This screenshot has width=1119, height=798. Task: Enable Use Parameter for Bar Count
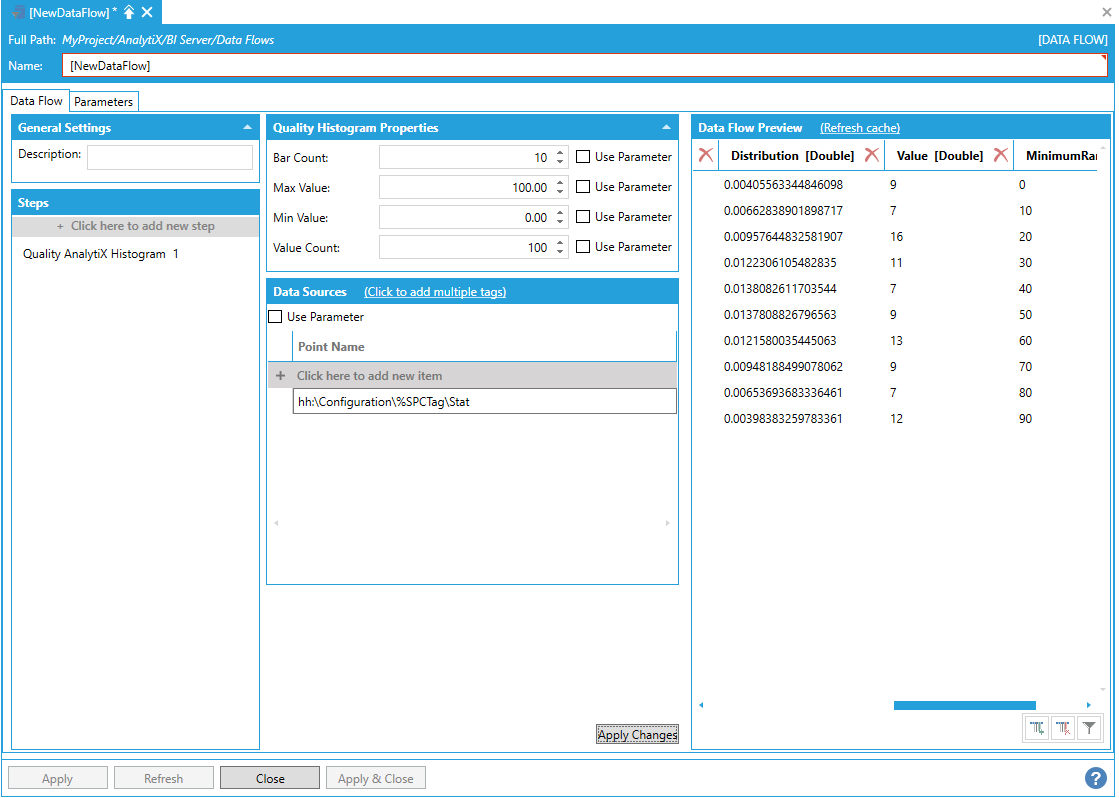(583, 157)
